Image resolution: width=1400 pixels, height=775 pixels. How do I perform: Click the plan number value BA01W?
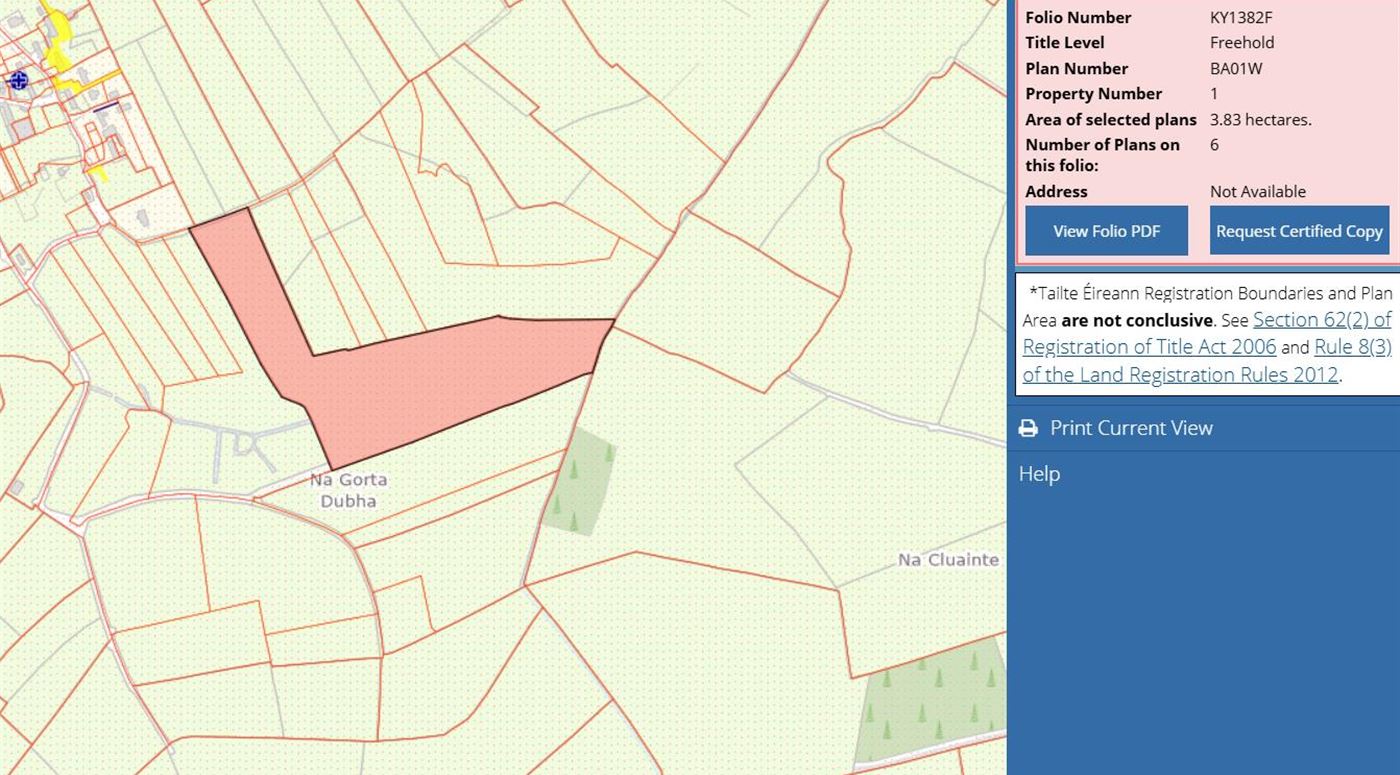point(1237,68)
